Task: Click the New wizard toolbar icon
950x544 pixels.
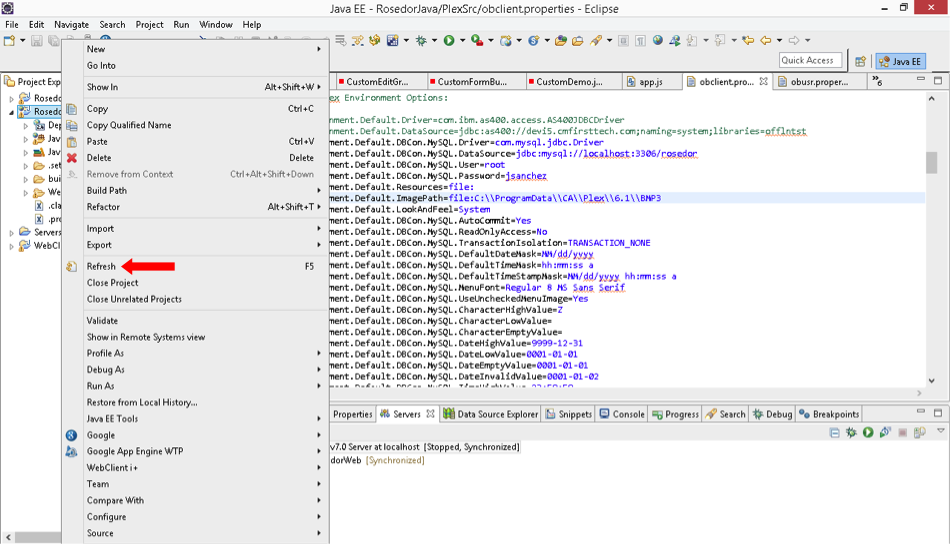Action: [10, 41]
